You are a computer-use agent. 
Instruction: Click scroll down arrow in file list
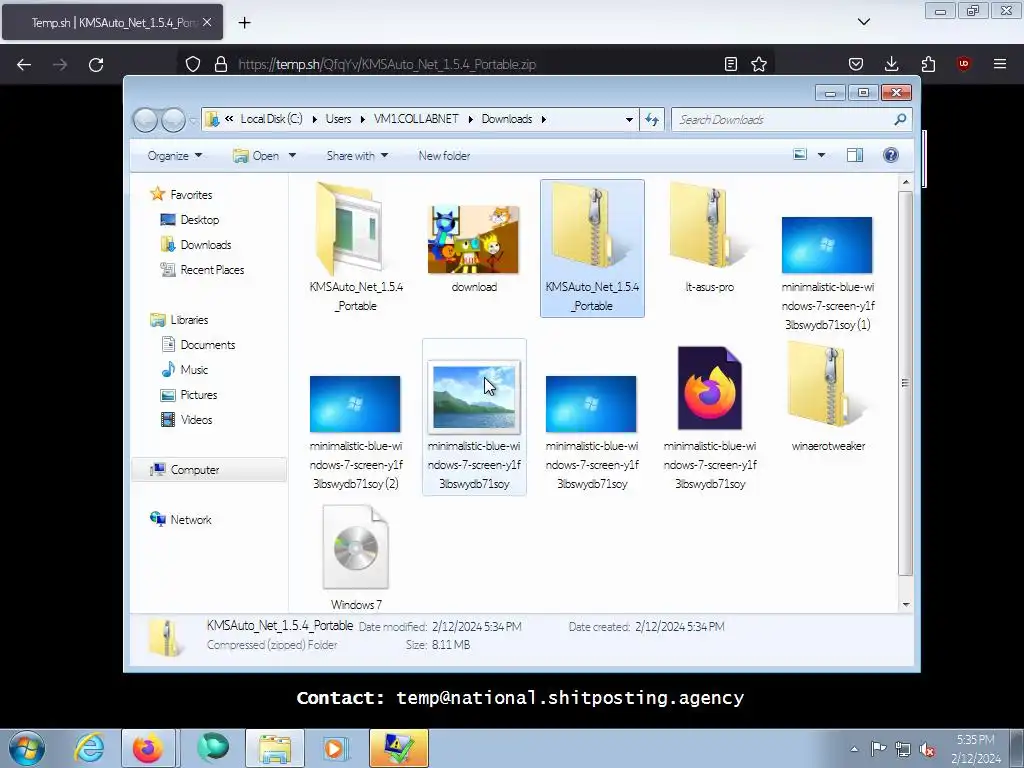(x=906, y=605)
